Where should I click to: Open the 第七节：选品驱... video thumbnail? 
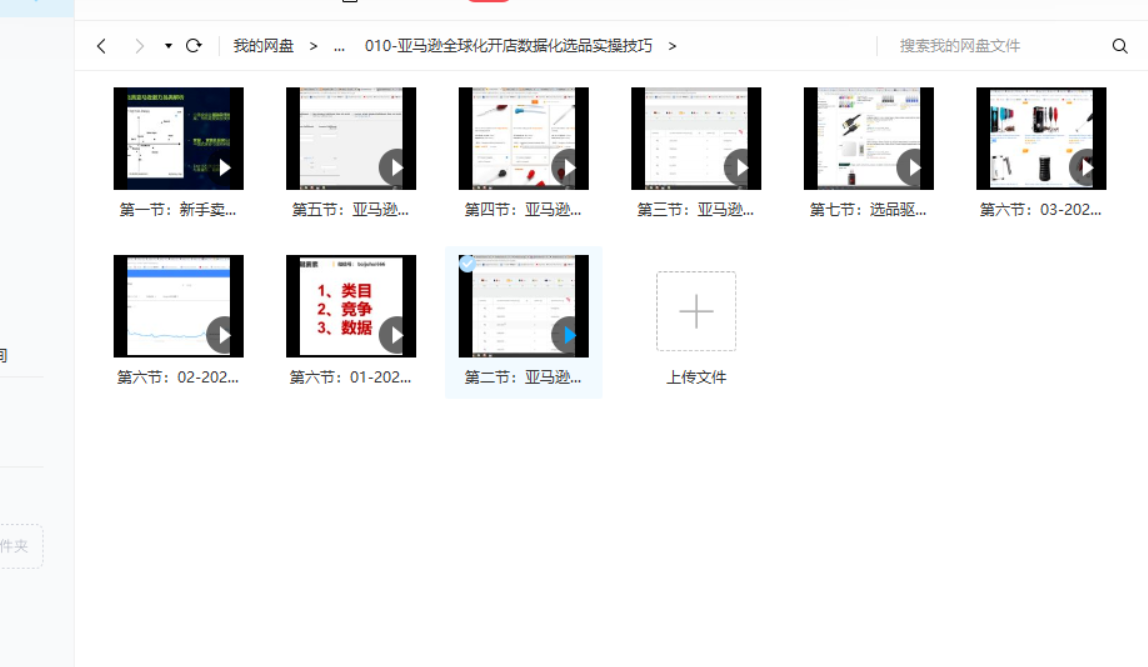(x=869, y=138)
